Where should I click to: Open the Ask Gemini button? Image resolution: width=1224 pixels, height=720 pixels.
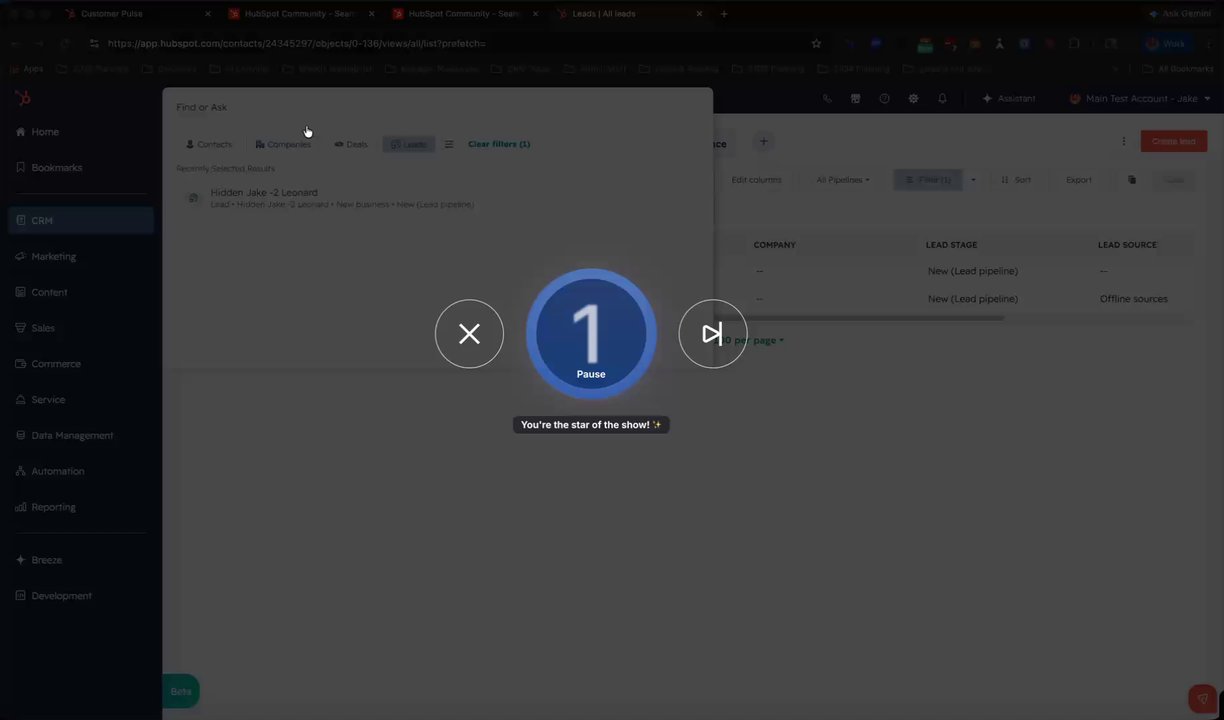(1180, 14)
